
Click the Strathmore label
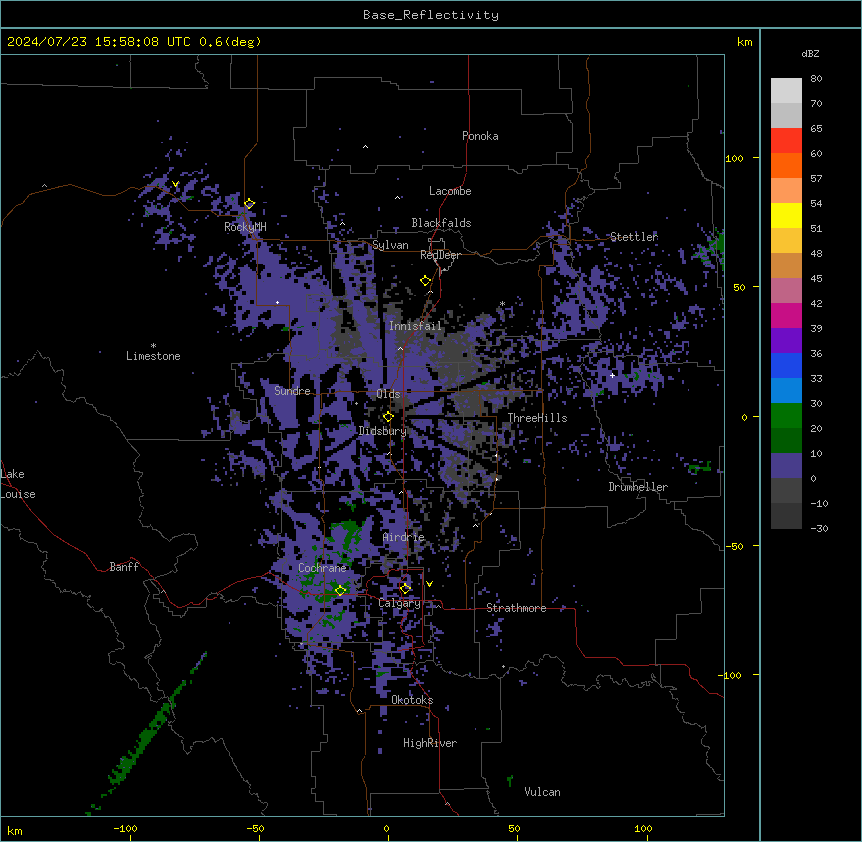(516, 608)
